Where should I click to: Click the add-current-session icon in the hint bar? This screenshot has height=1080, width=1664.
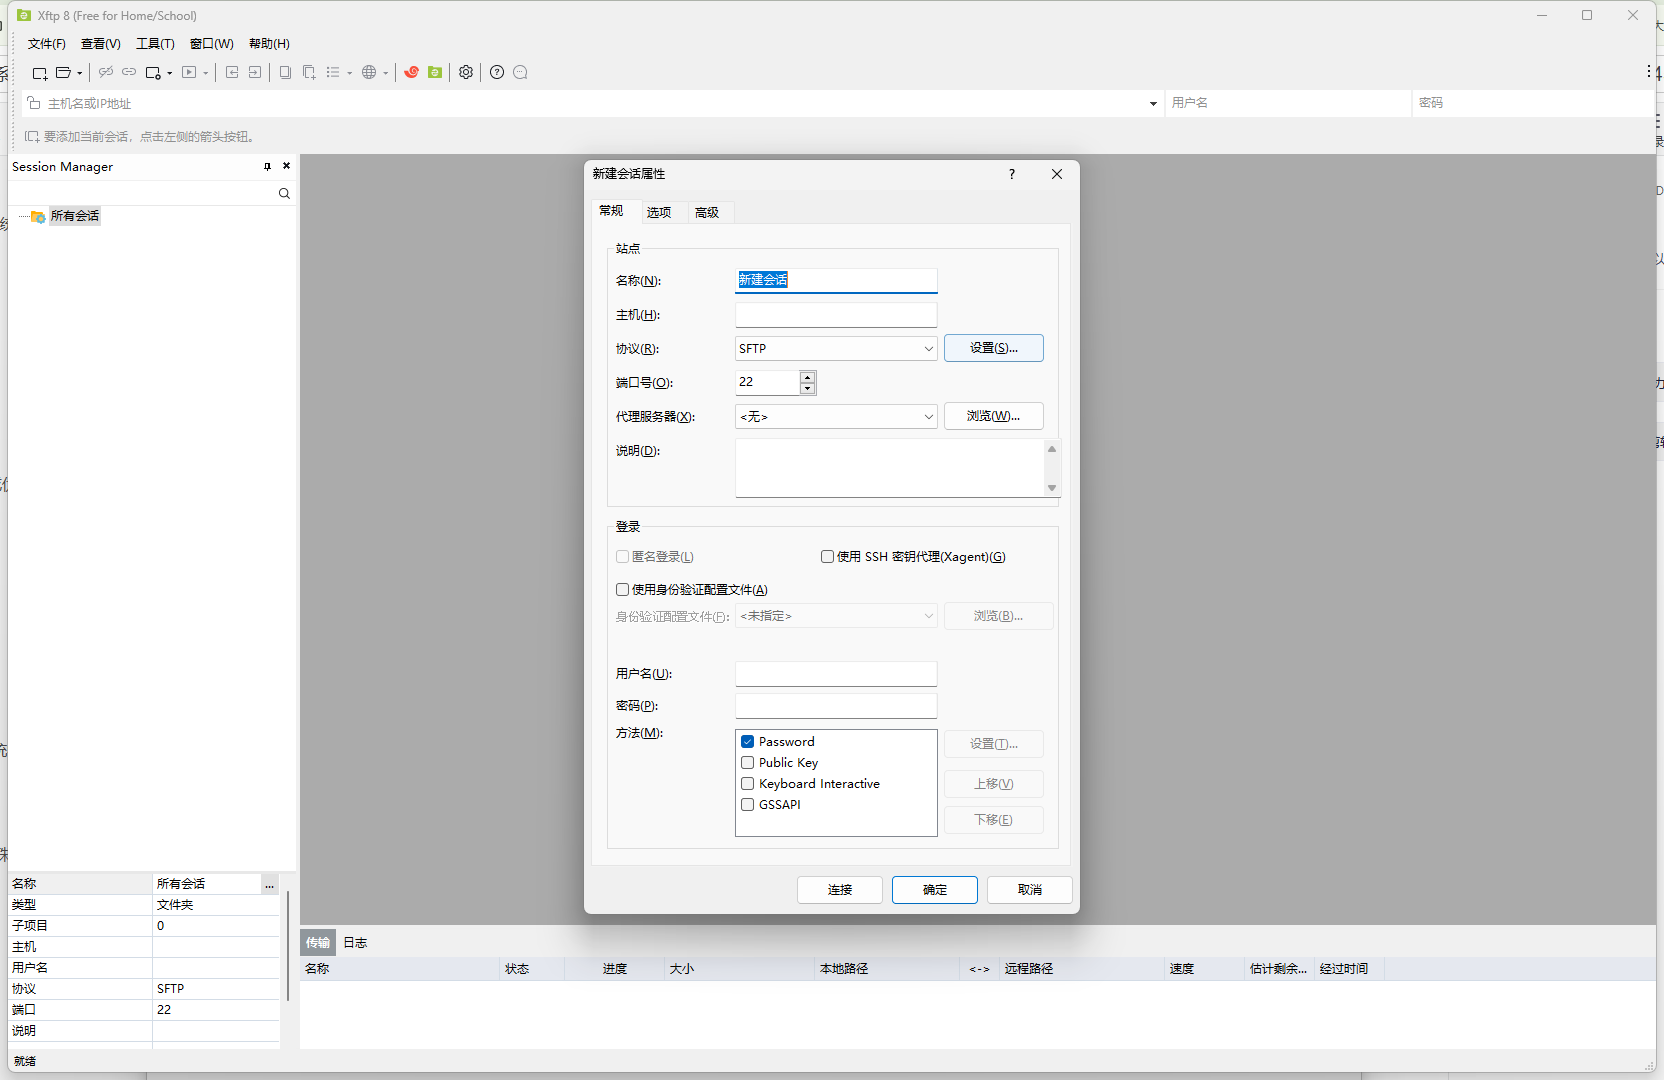click(32, 137)
